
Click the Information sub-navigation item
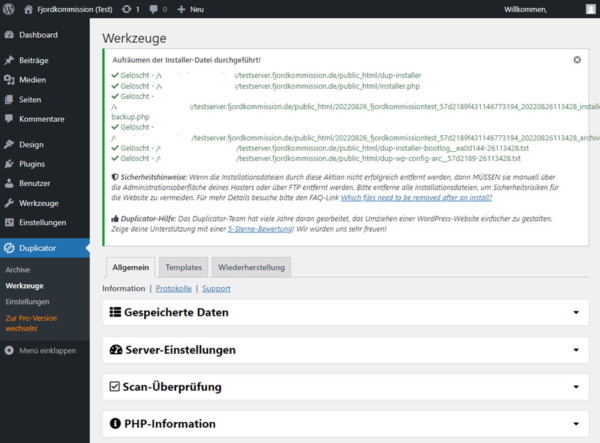pyautogui.click(x=124, y=288)
